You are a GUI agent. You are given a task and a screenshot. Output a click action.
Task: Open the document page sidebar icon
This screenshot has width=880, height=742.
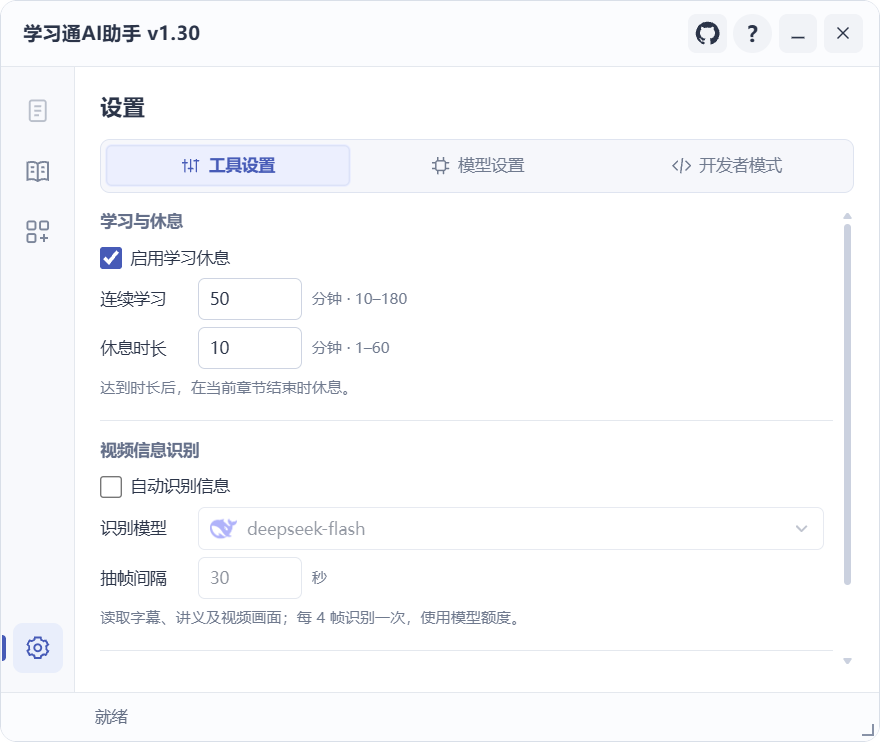[x=38, y=111]
